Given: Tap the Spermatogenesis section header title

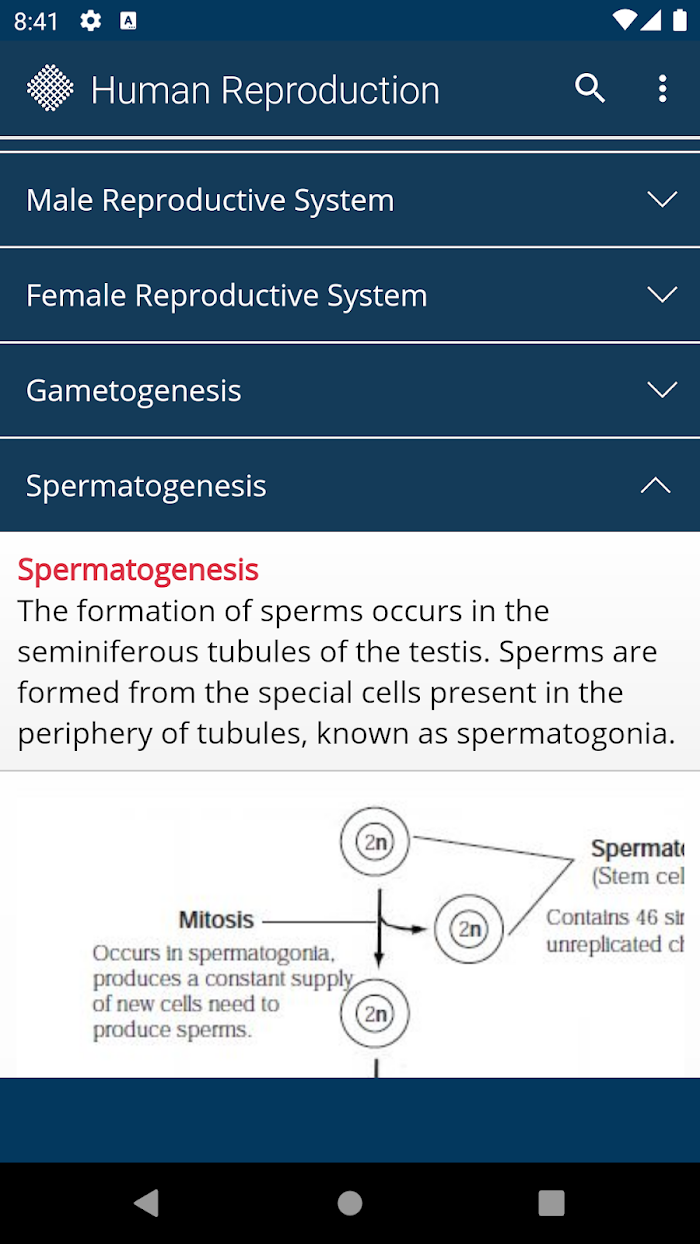Looking at the screenshot, I should pos(146,485).
